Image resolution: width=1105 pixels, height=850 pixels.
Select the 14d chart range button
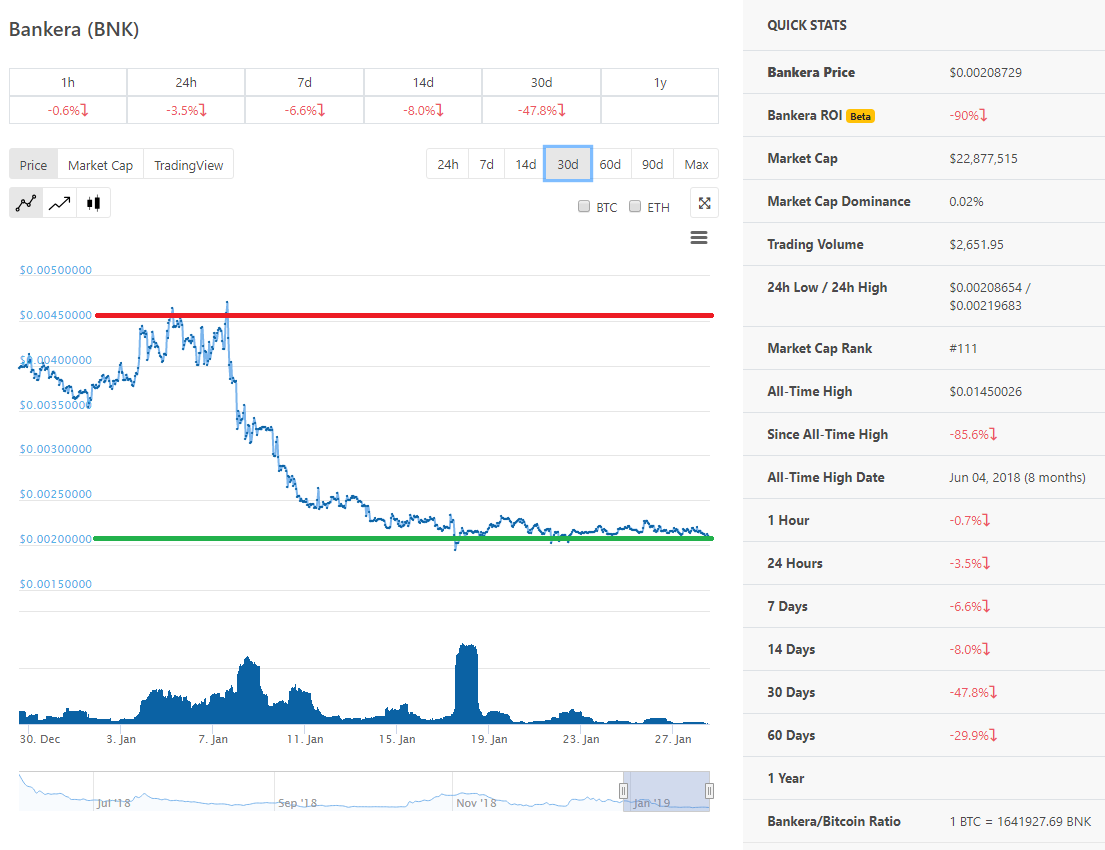tap(525, 164)
